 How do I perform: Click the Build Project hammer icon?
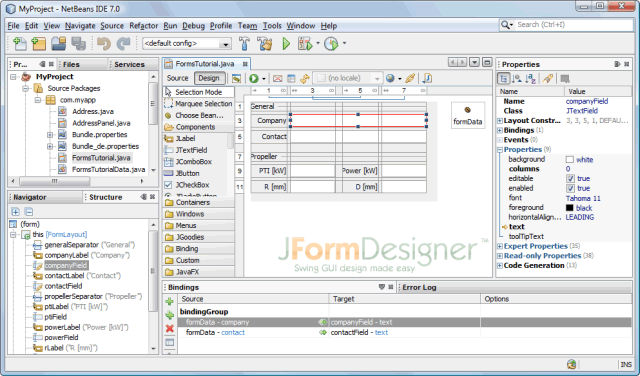244,43
